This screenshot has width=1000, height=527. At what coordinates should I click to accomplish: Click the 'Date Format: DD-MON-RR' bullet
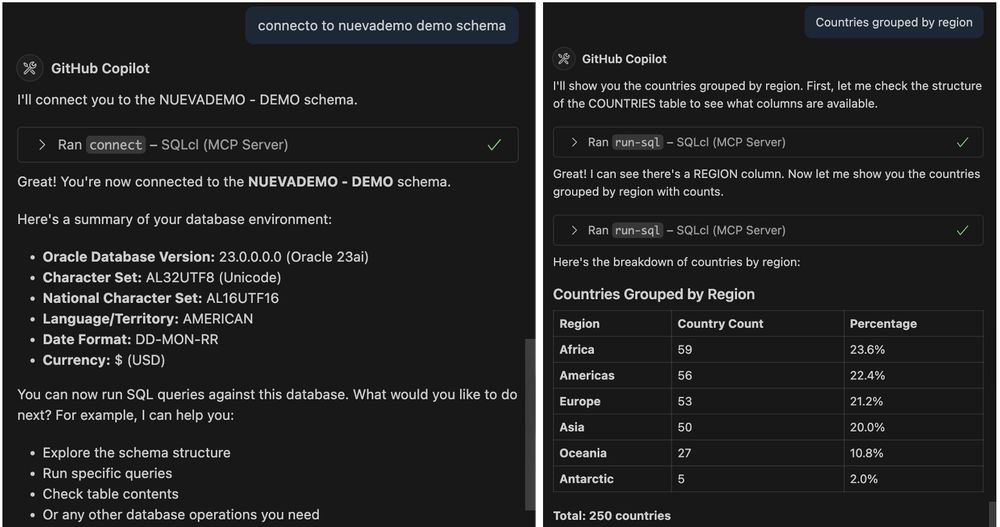tap(131, 339)
